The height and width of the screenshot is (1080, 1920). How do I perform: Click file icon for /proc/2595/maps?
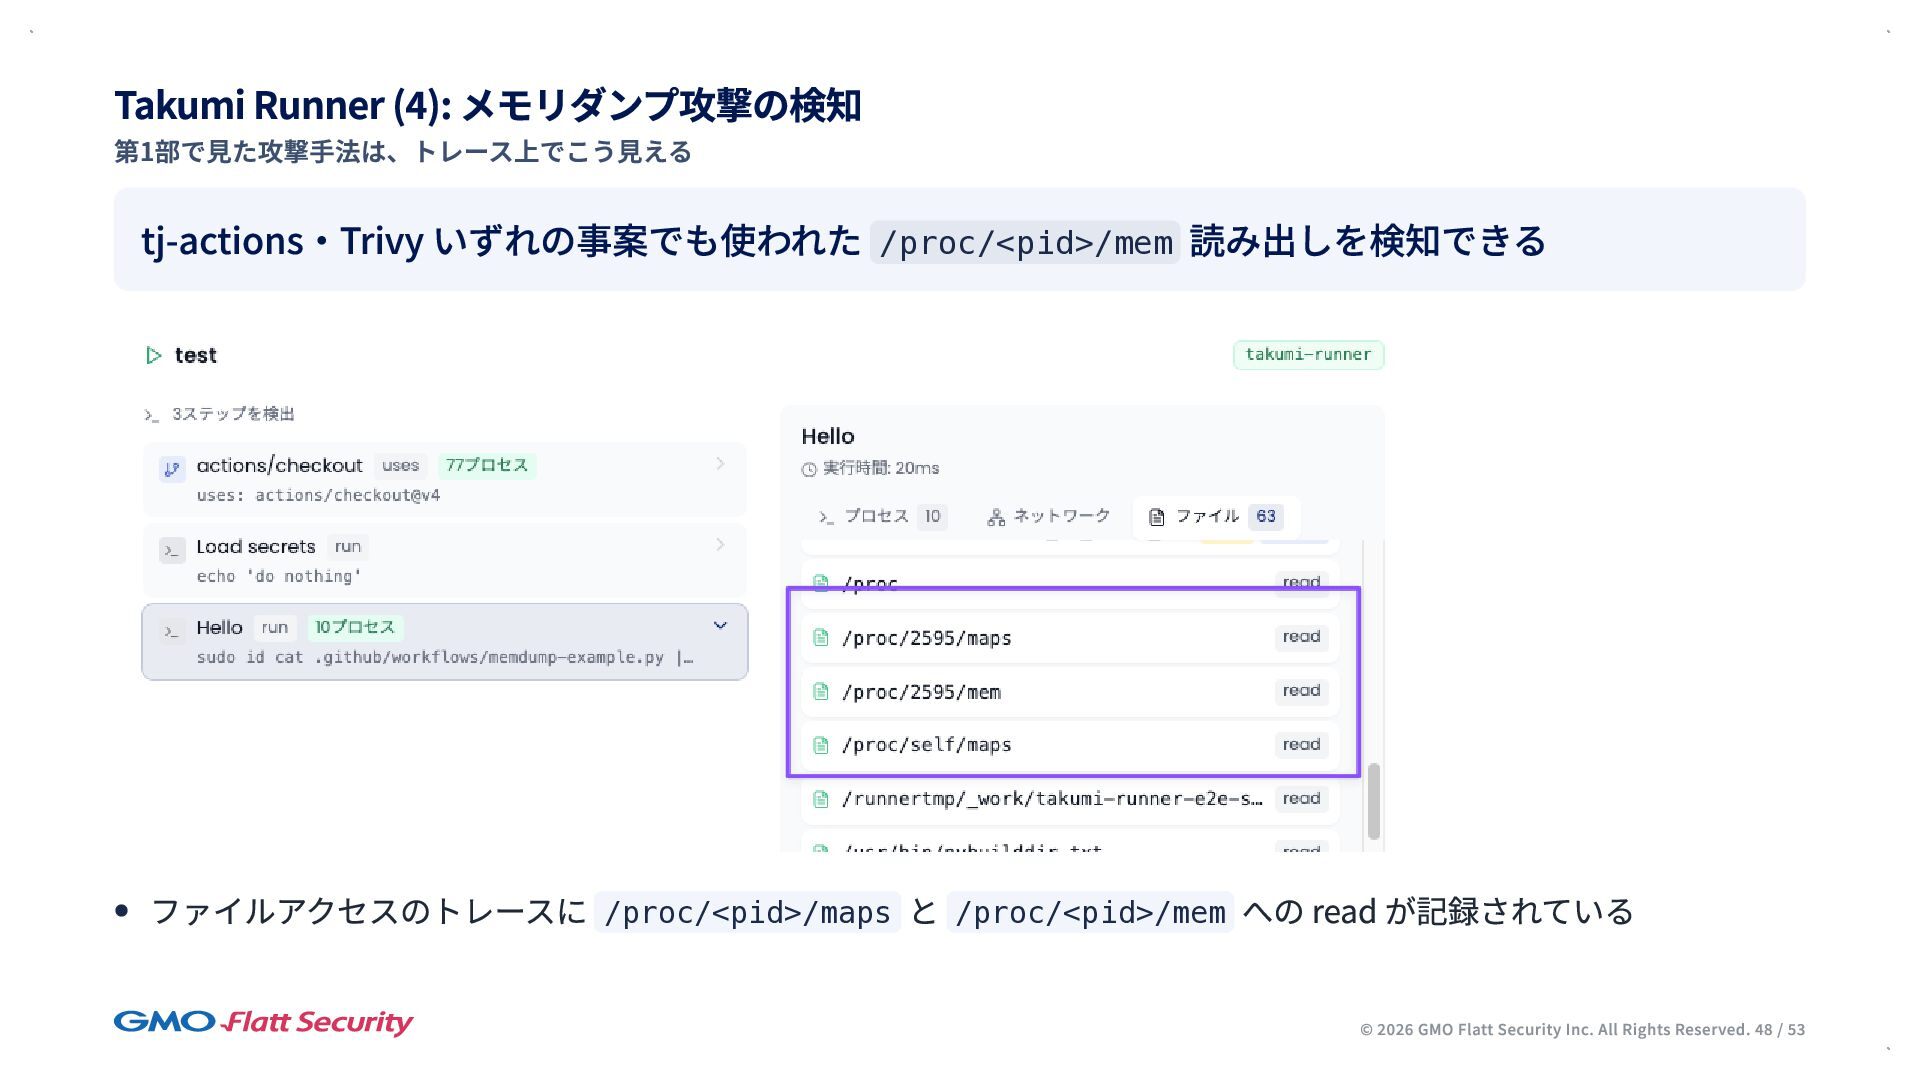tap(821, 638)
